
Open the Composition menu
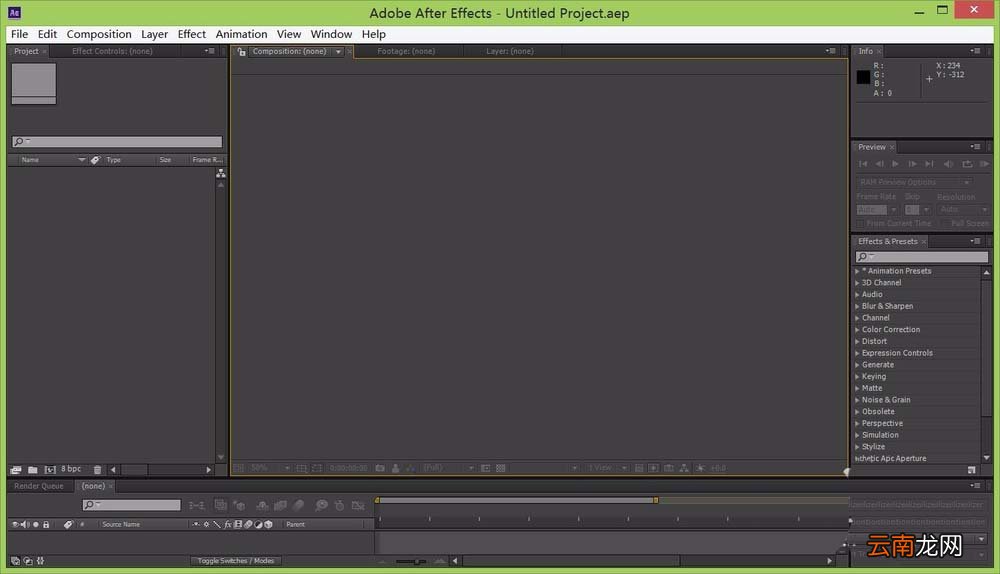coord(99,34)
